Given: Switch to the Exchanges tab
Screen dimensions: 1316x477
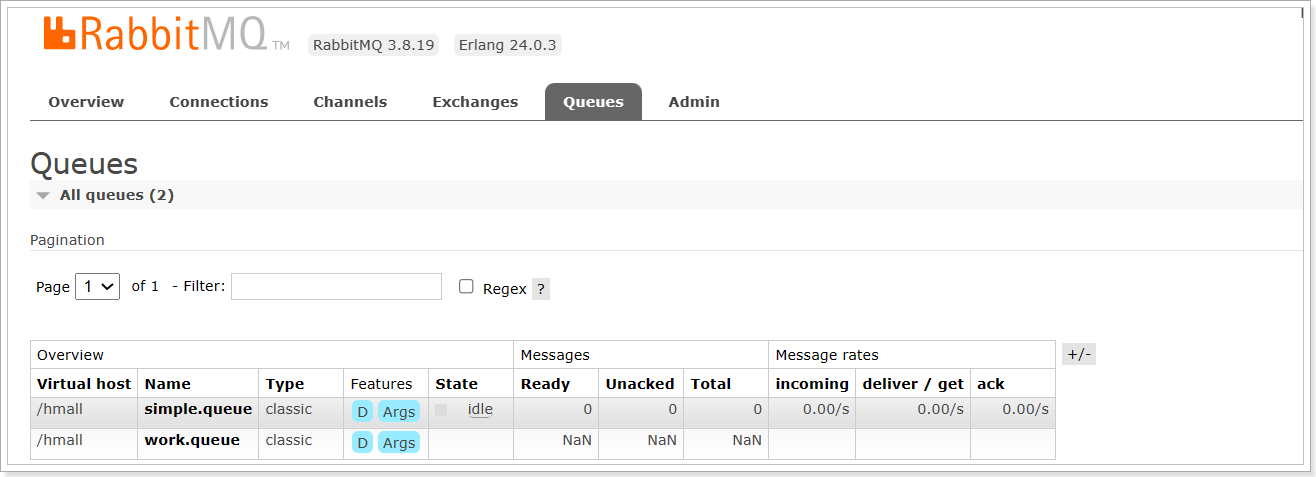Looking at the screenshot, I should click(475, 102).
